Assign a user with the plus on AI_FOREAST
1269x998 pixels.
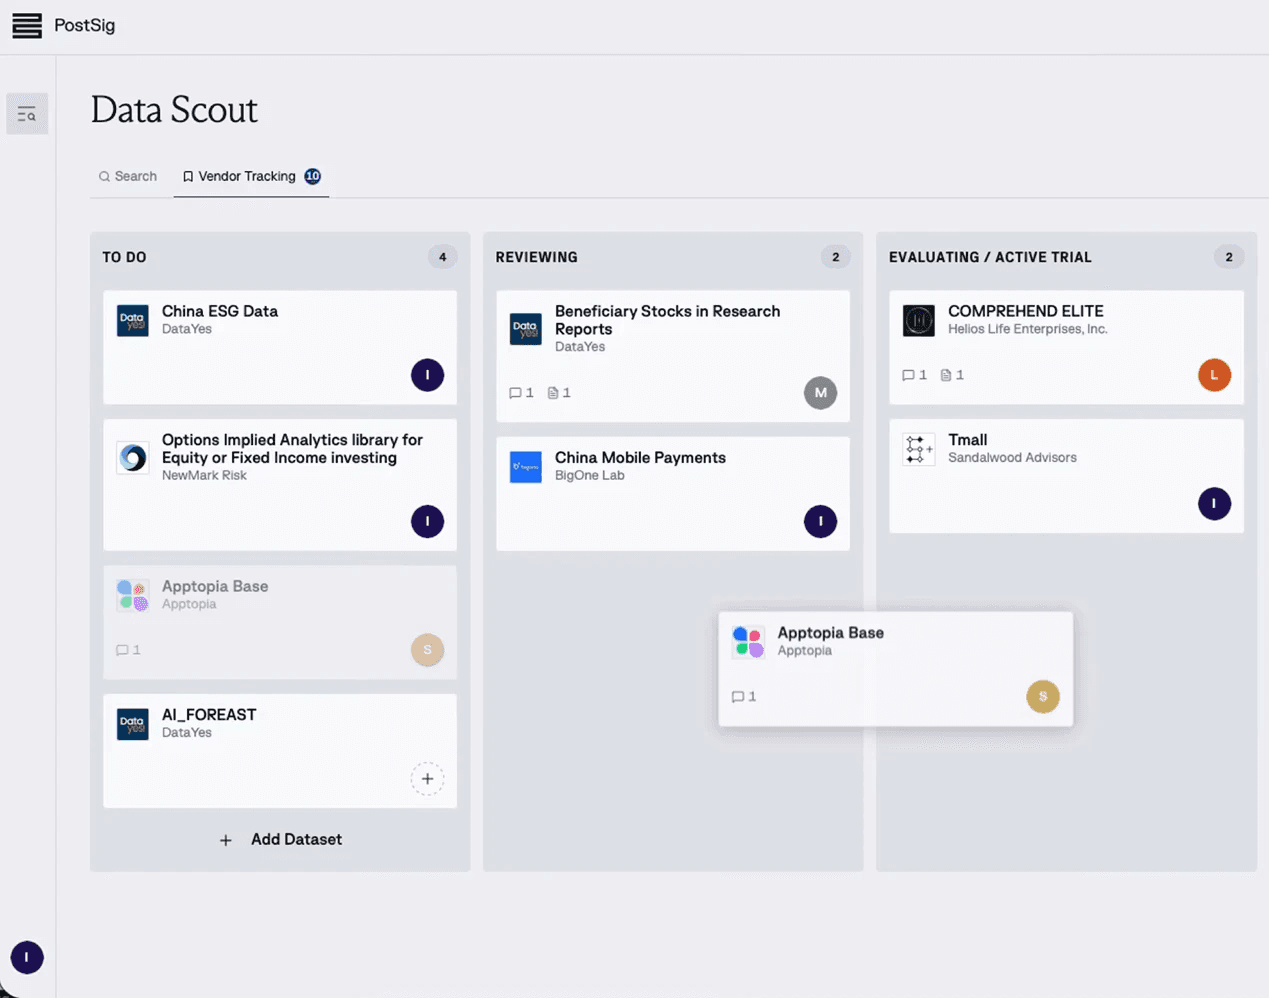(427, 779)
